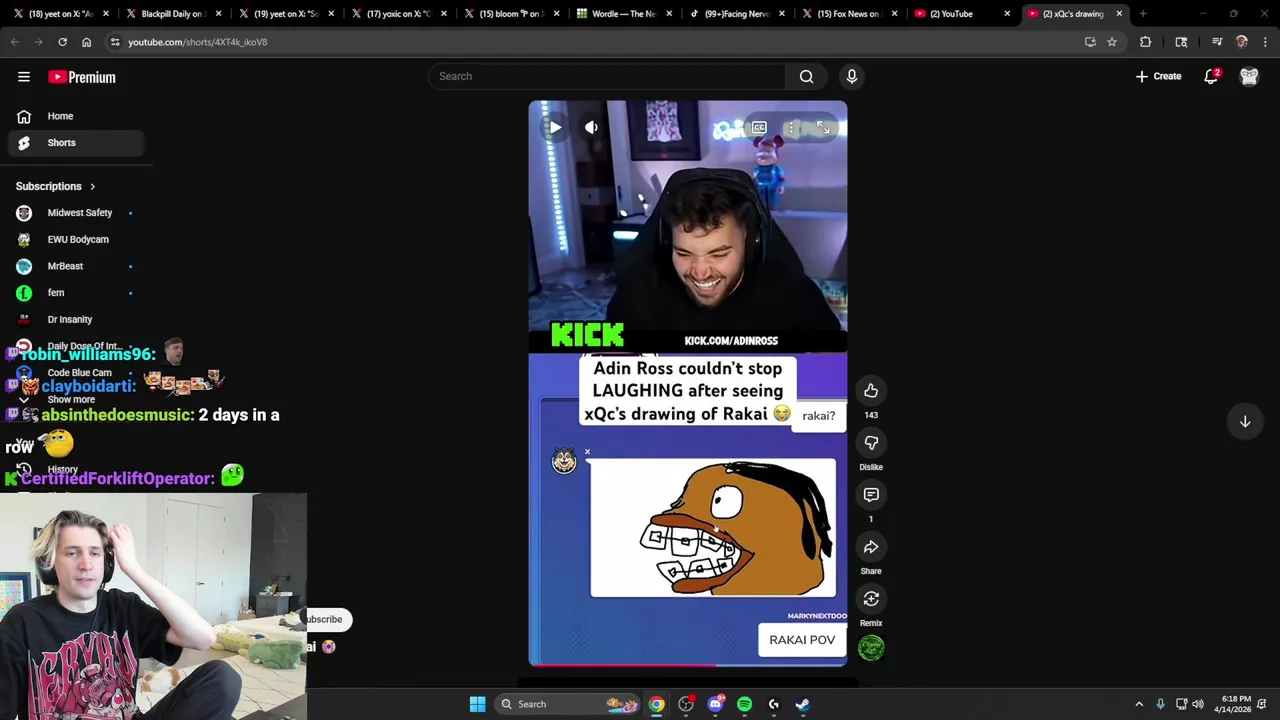
Task: Click install app icon in address bar
Action: (1090, 42)
